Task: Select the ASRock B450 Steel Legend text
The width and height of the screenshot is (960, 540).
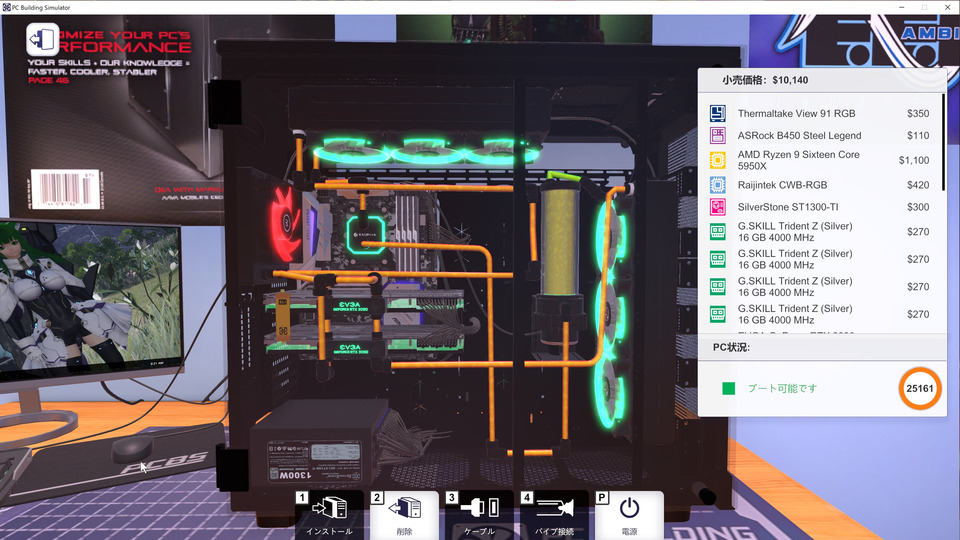Action: (799, 135)
